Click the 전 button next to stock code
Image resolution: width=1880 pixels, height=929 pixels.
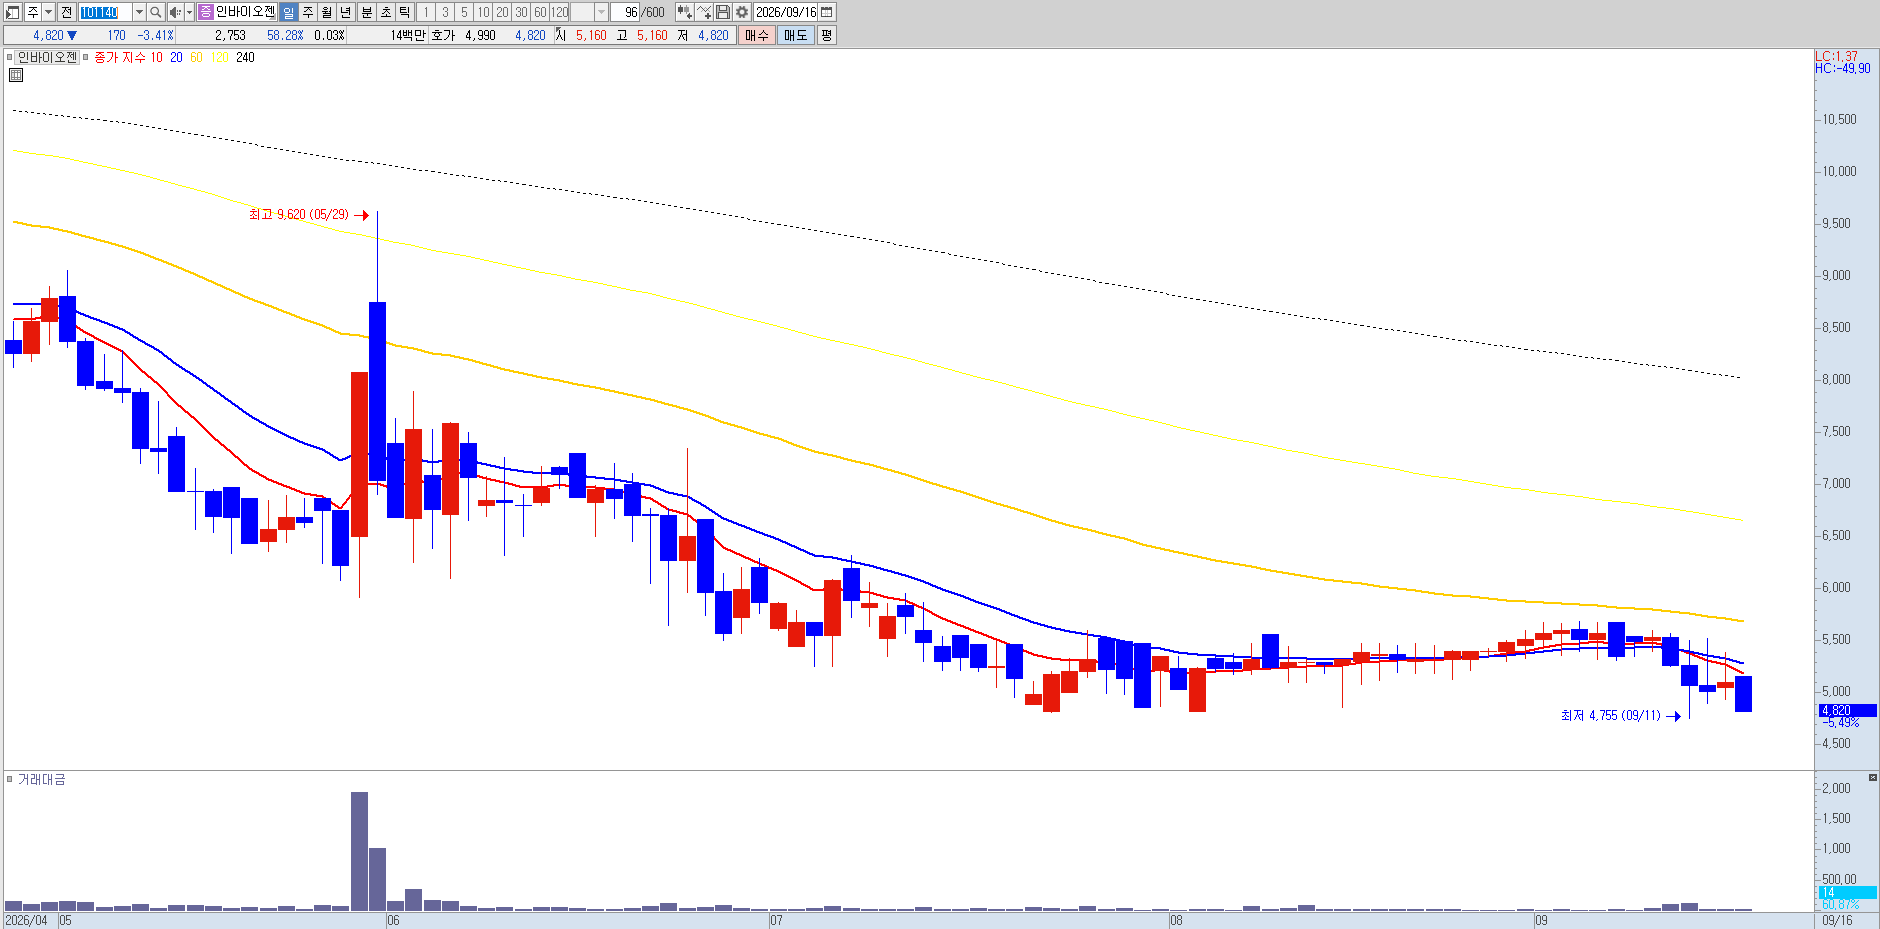[x=66, y=12]
